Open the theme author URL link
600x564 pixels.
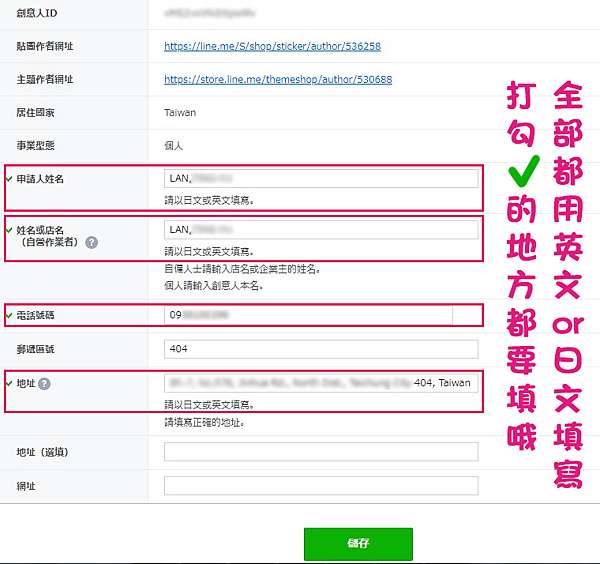pyautogui.click(x=278, y=80)
